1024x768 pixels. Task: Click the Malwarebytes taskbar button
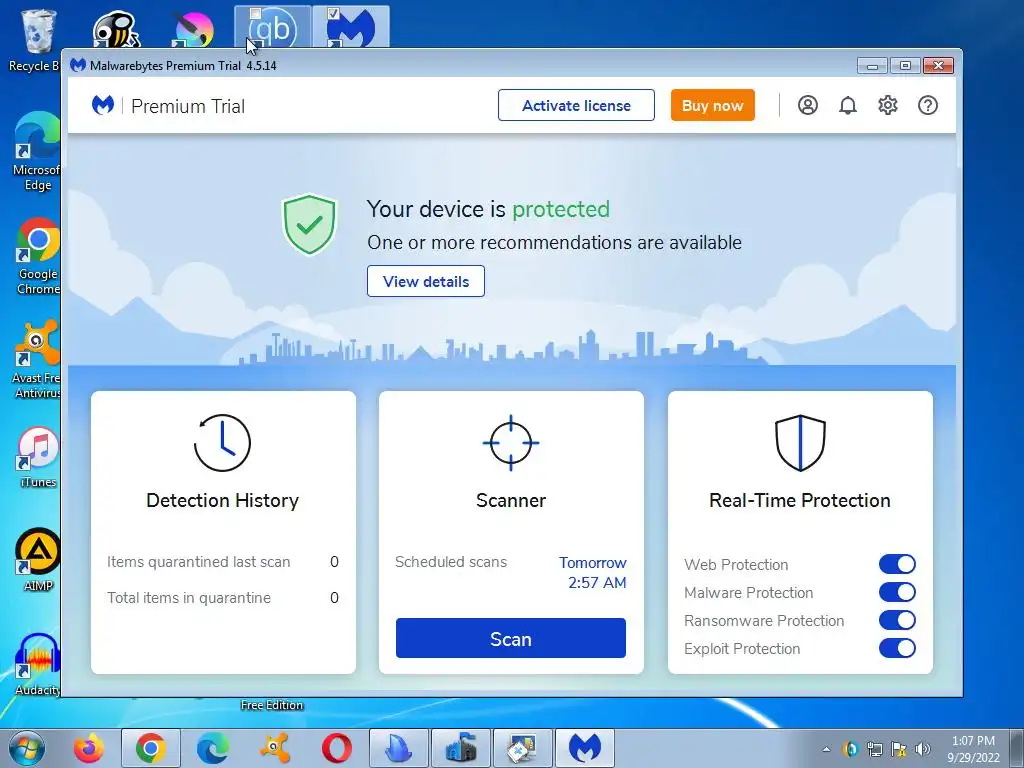pyautogui.click(x=585, y=748)
